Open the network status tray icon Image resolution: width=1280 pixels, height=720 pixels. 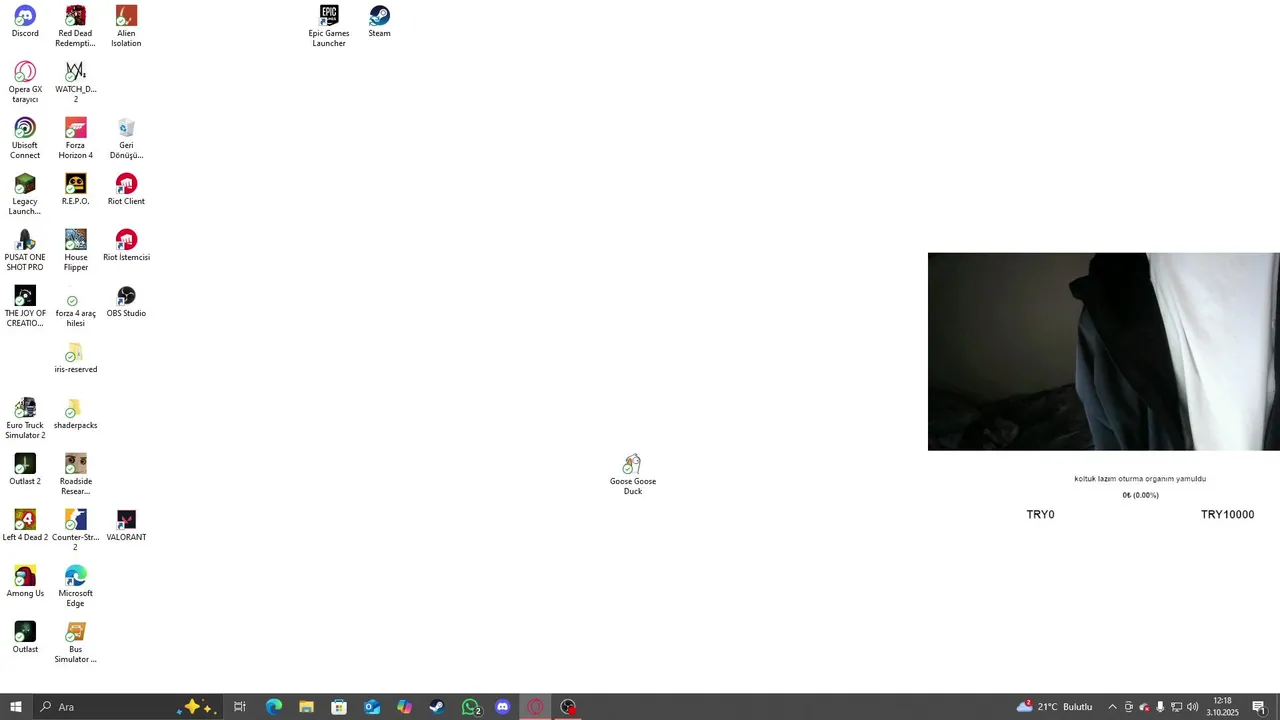click(x=1176, y=707)
